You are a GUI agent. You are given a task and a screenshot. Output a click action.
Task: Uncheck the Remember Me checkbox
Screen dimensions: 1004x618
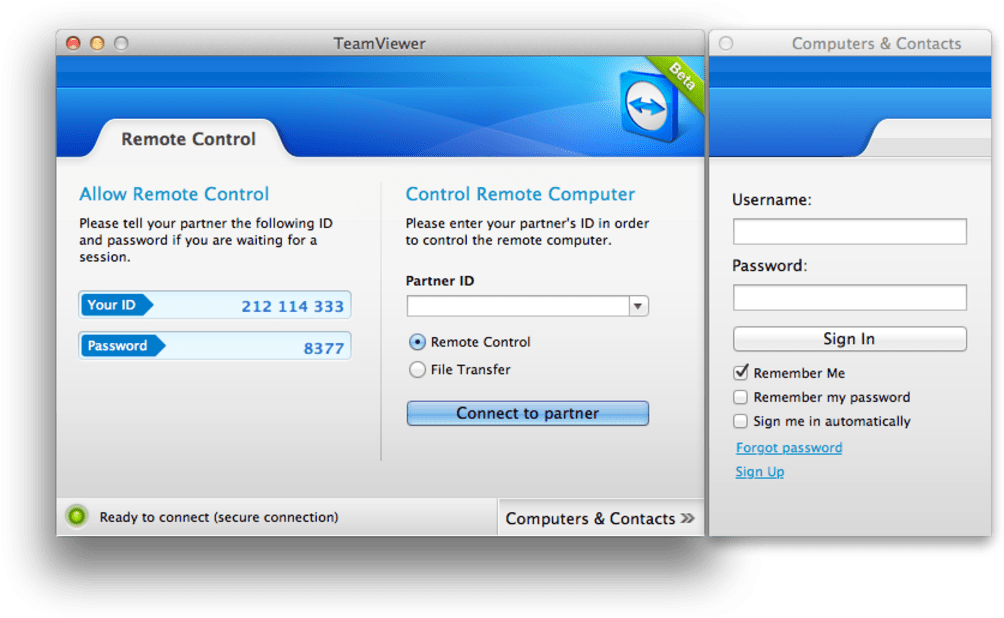point(741,373)
